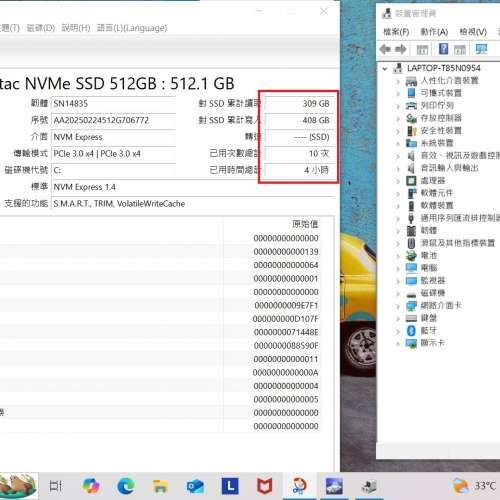Select the 電池 battery icon in the tree
500x500 pixels.
click(x=411, y=256)
